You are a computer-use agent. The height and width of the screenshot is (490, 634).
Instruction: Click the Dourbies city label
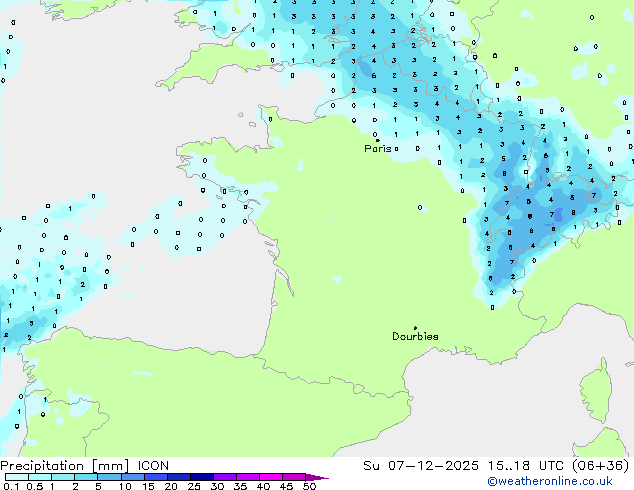pos(415,336)
